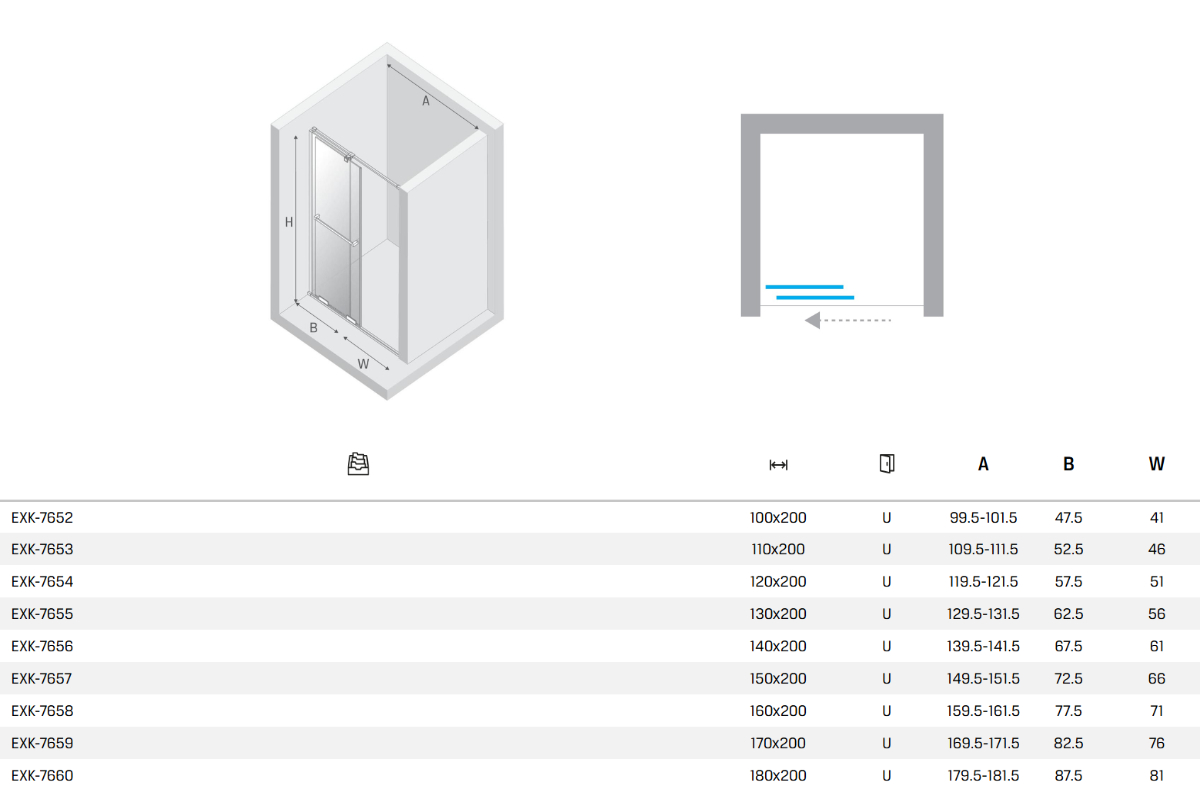Image resolution: width=1200 pixels, height=796 pixels.
Task: Click the W value 76
Action: point(1157,743)
